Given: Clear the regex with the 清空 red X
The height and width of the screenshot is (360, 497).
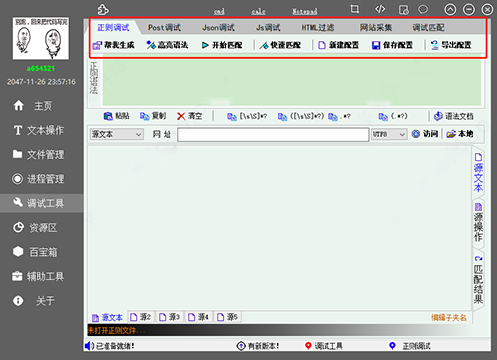Looking at the screenshot, I should pos(181,116).
